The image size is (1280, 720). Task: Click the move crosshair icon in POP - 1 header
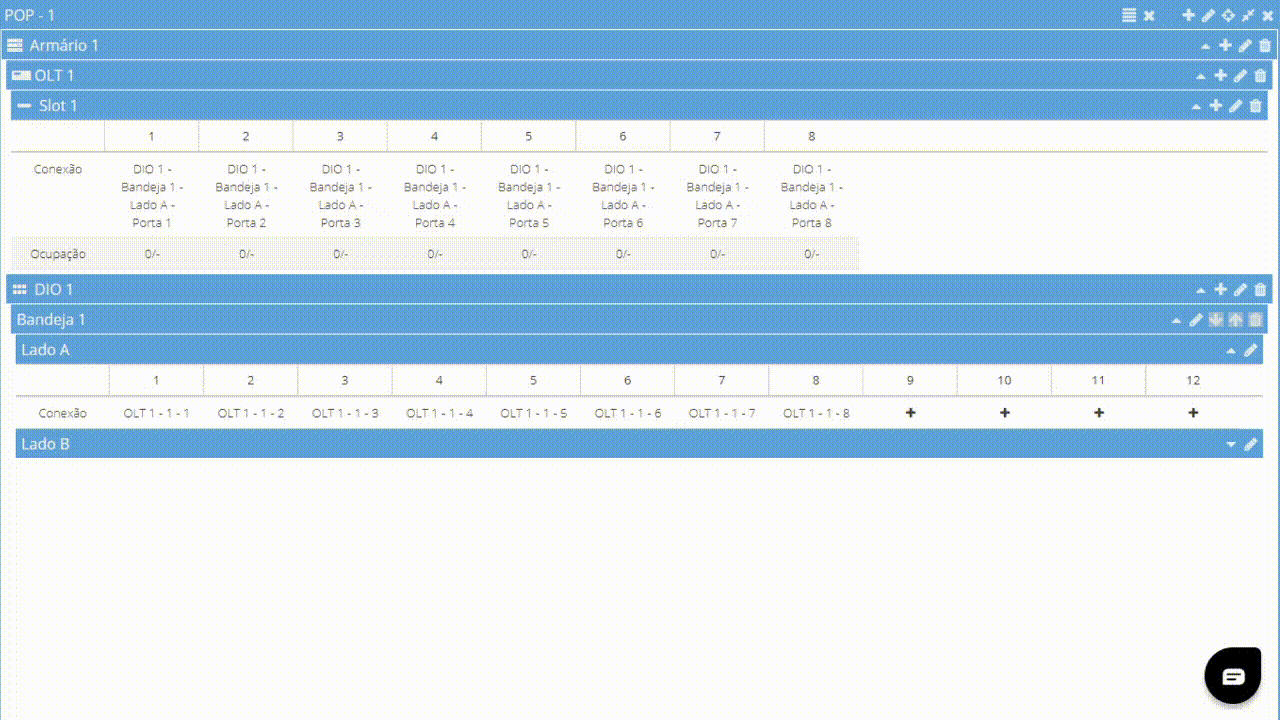[x=1228, y=15]
